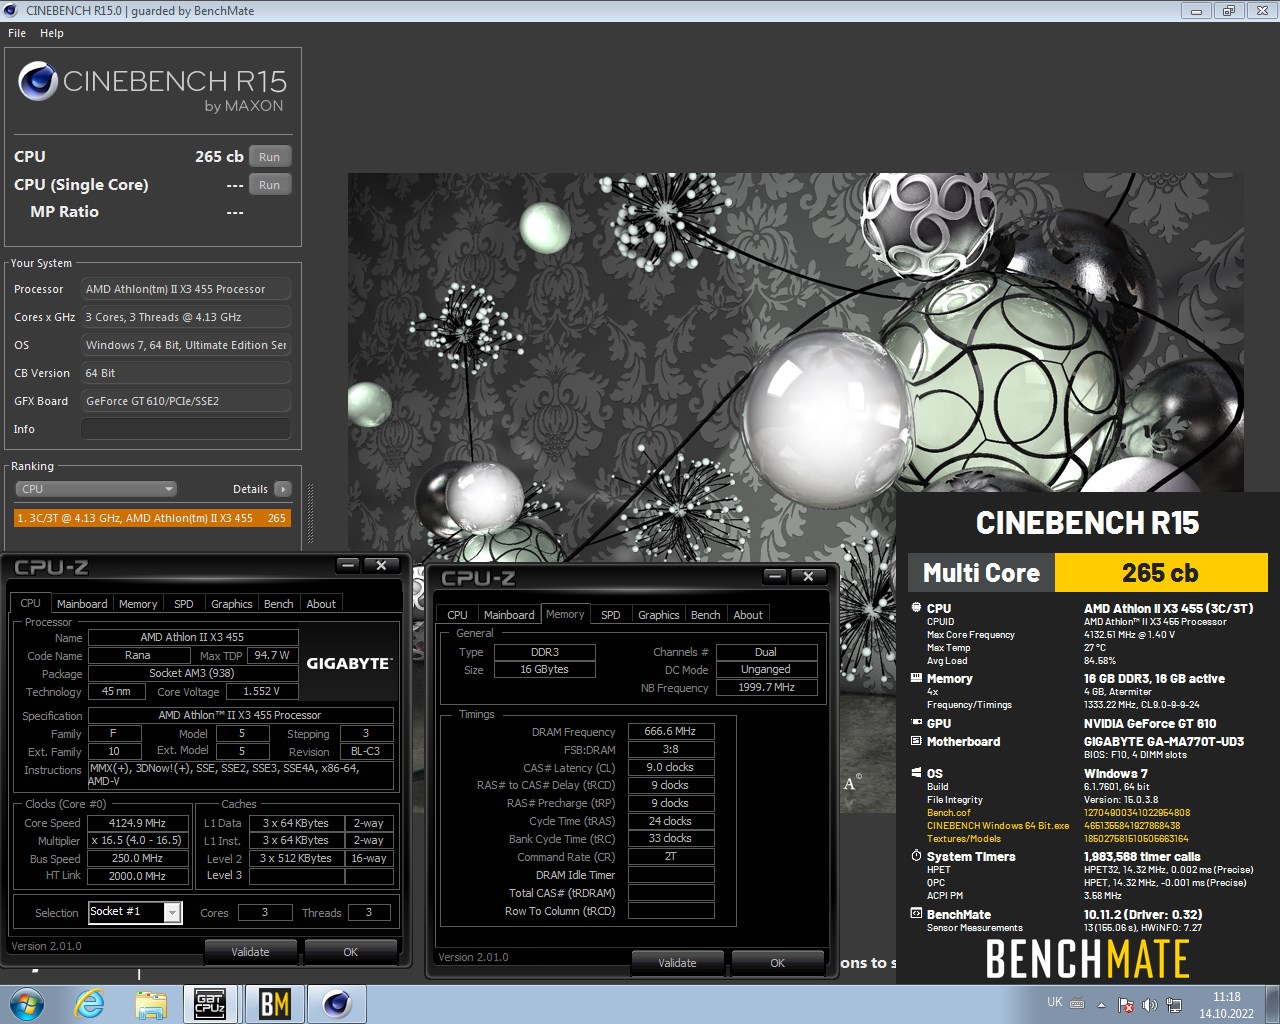Click the System Timers clock icon
The image size is (1280, 1024).
(916, 856)
